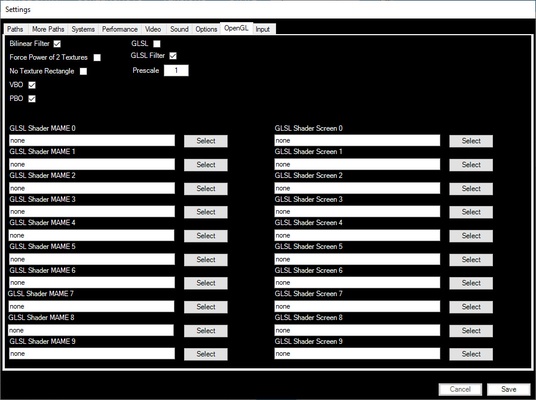Turn off the GLSL Filter checkbox
536x400 pixels.
(x=173, y=56)
